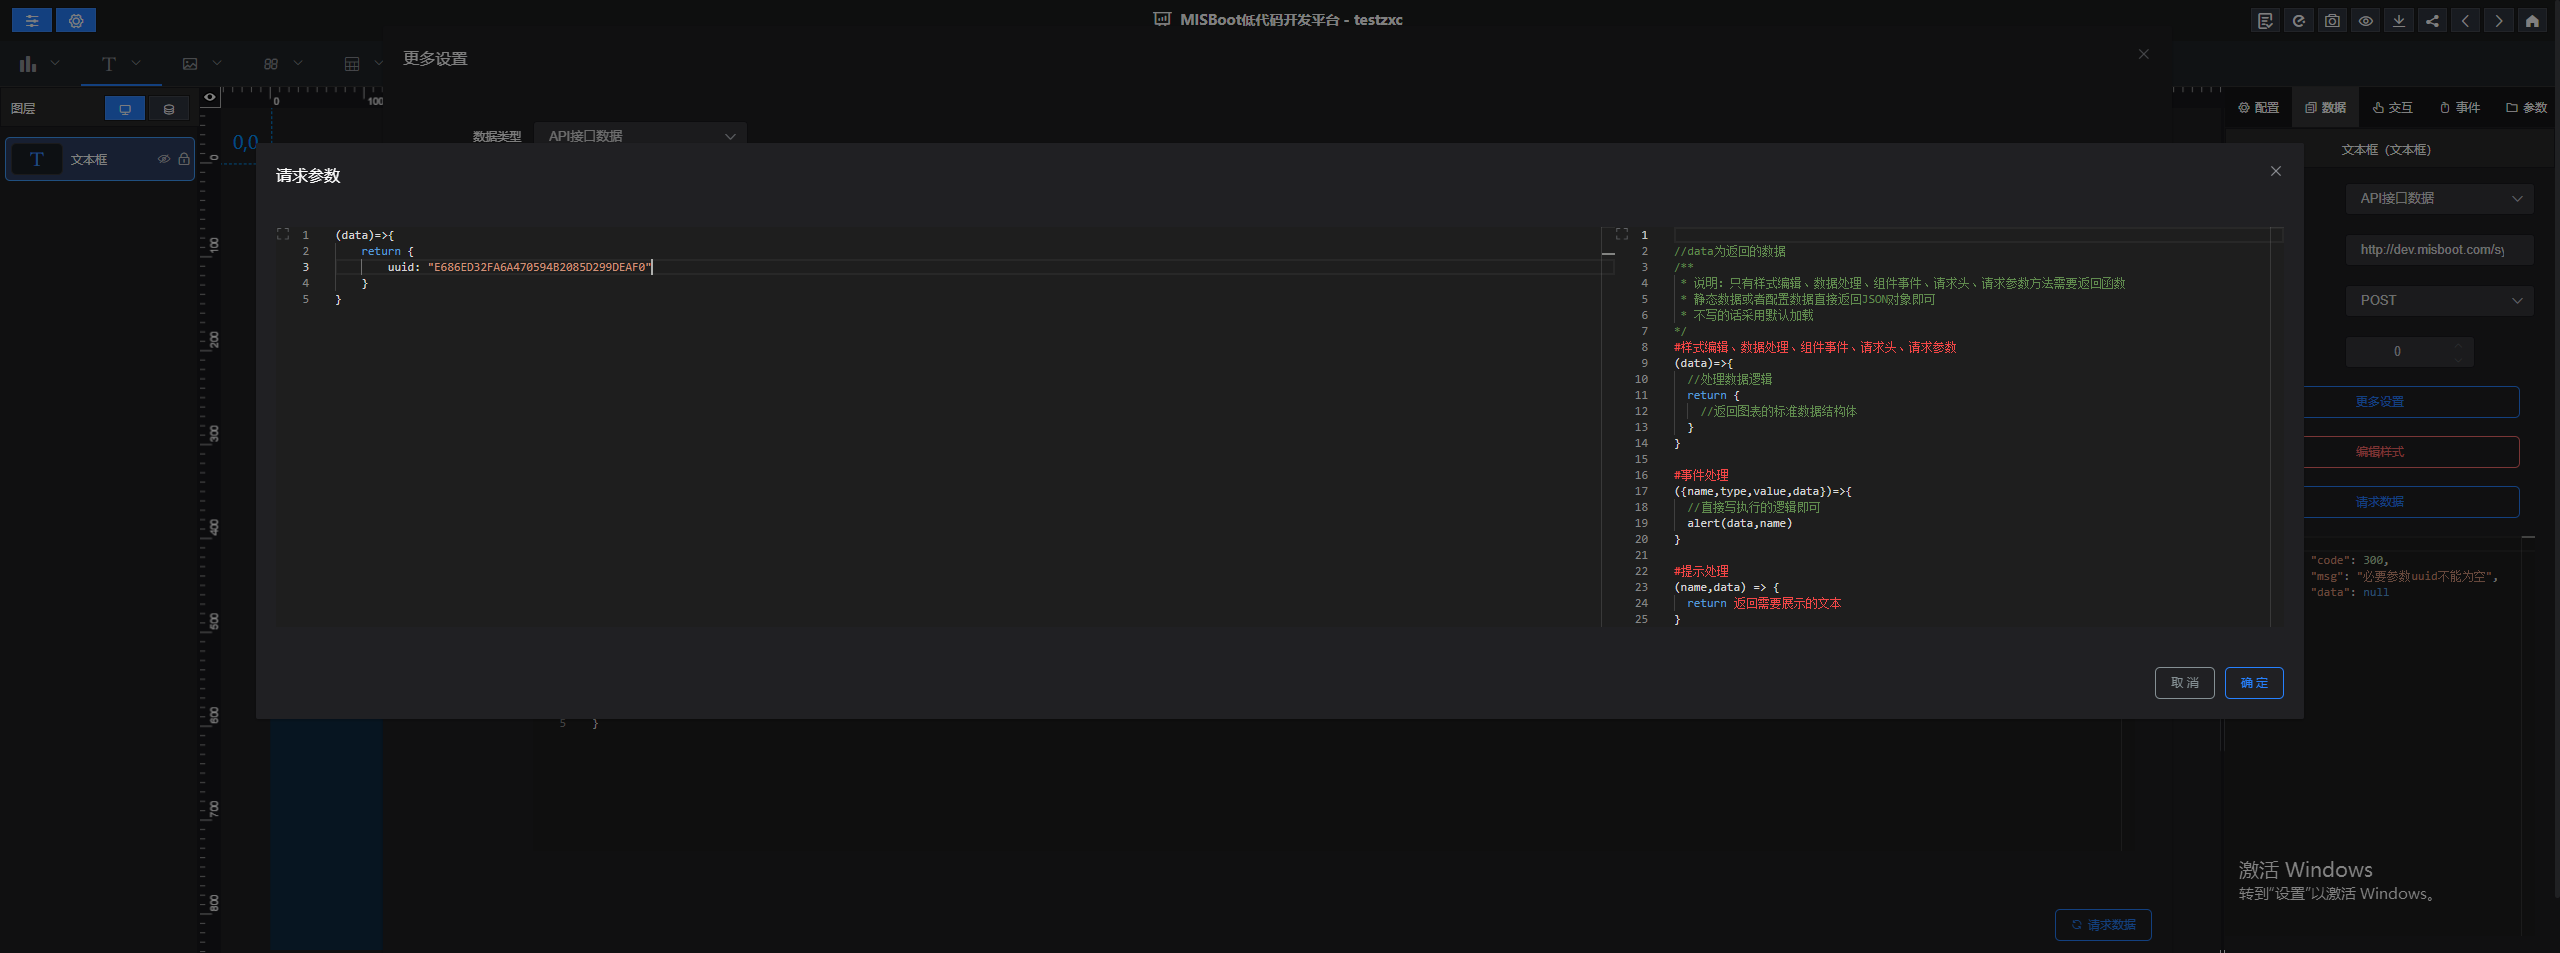The height and width of the screenshot is (953, 2560).
Task: Click the uuid string in code editor
Action: point(539,267)
